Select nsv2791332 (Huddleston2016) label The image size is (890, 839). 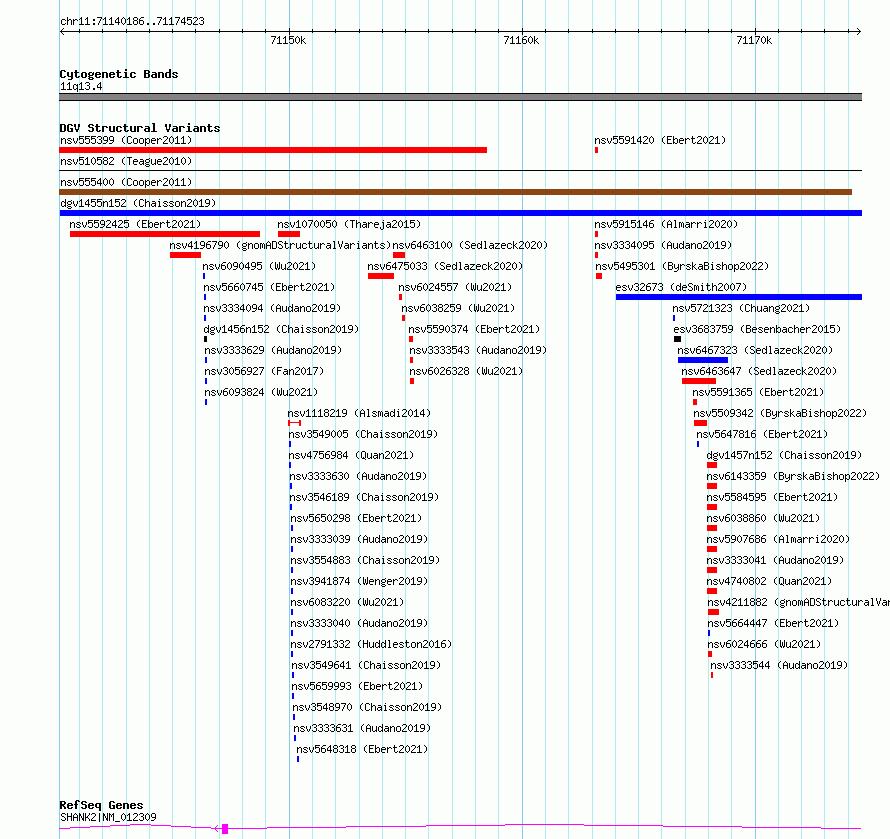point(372,644)
